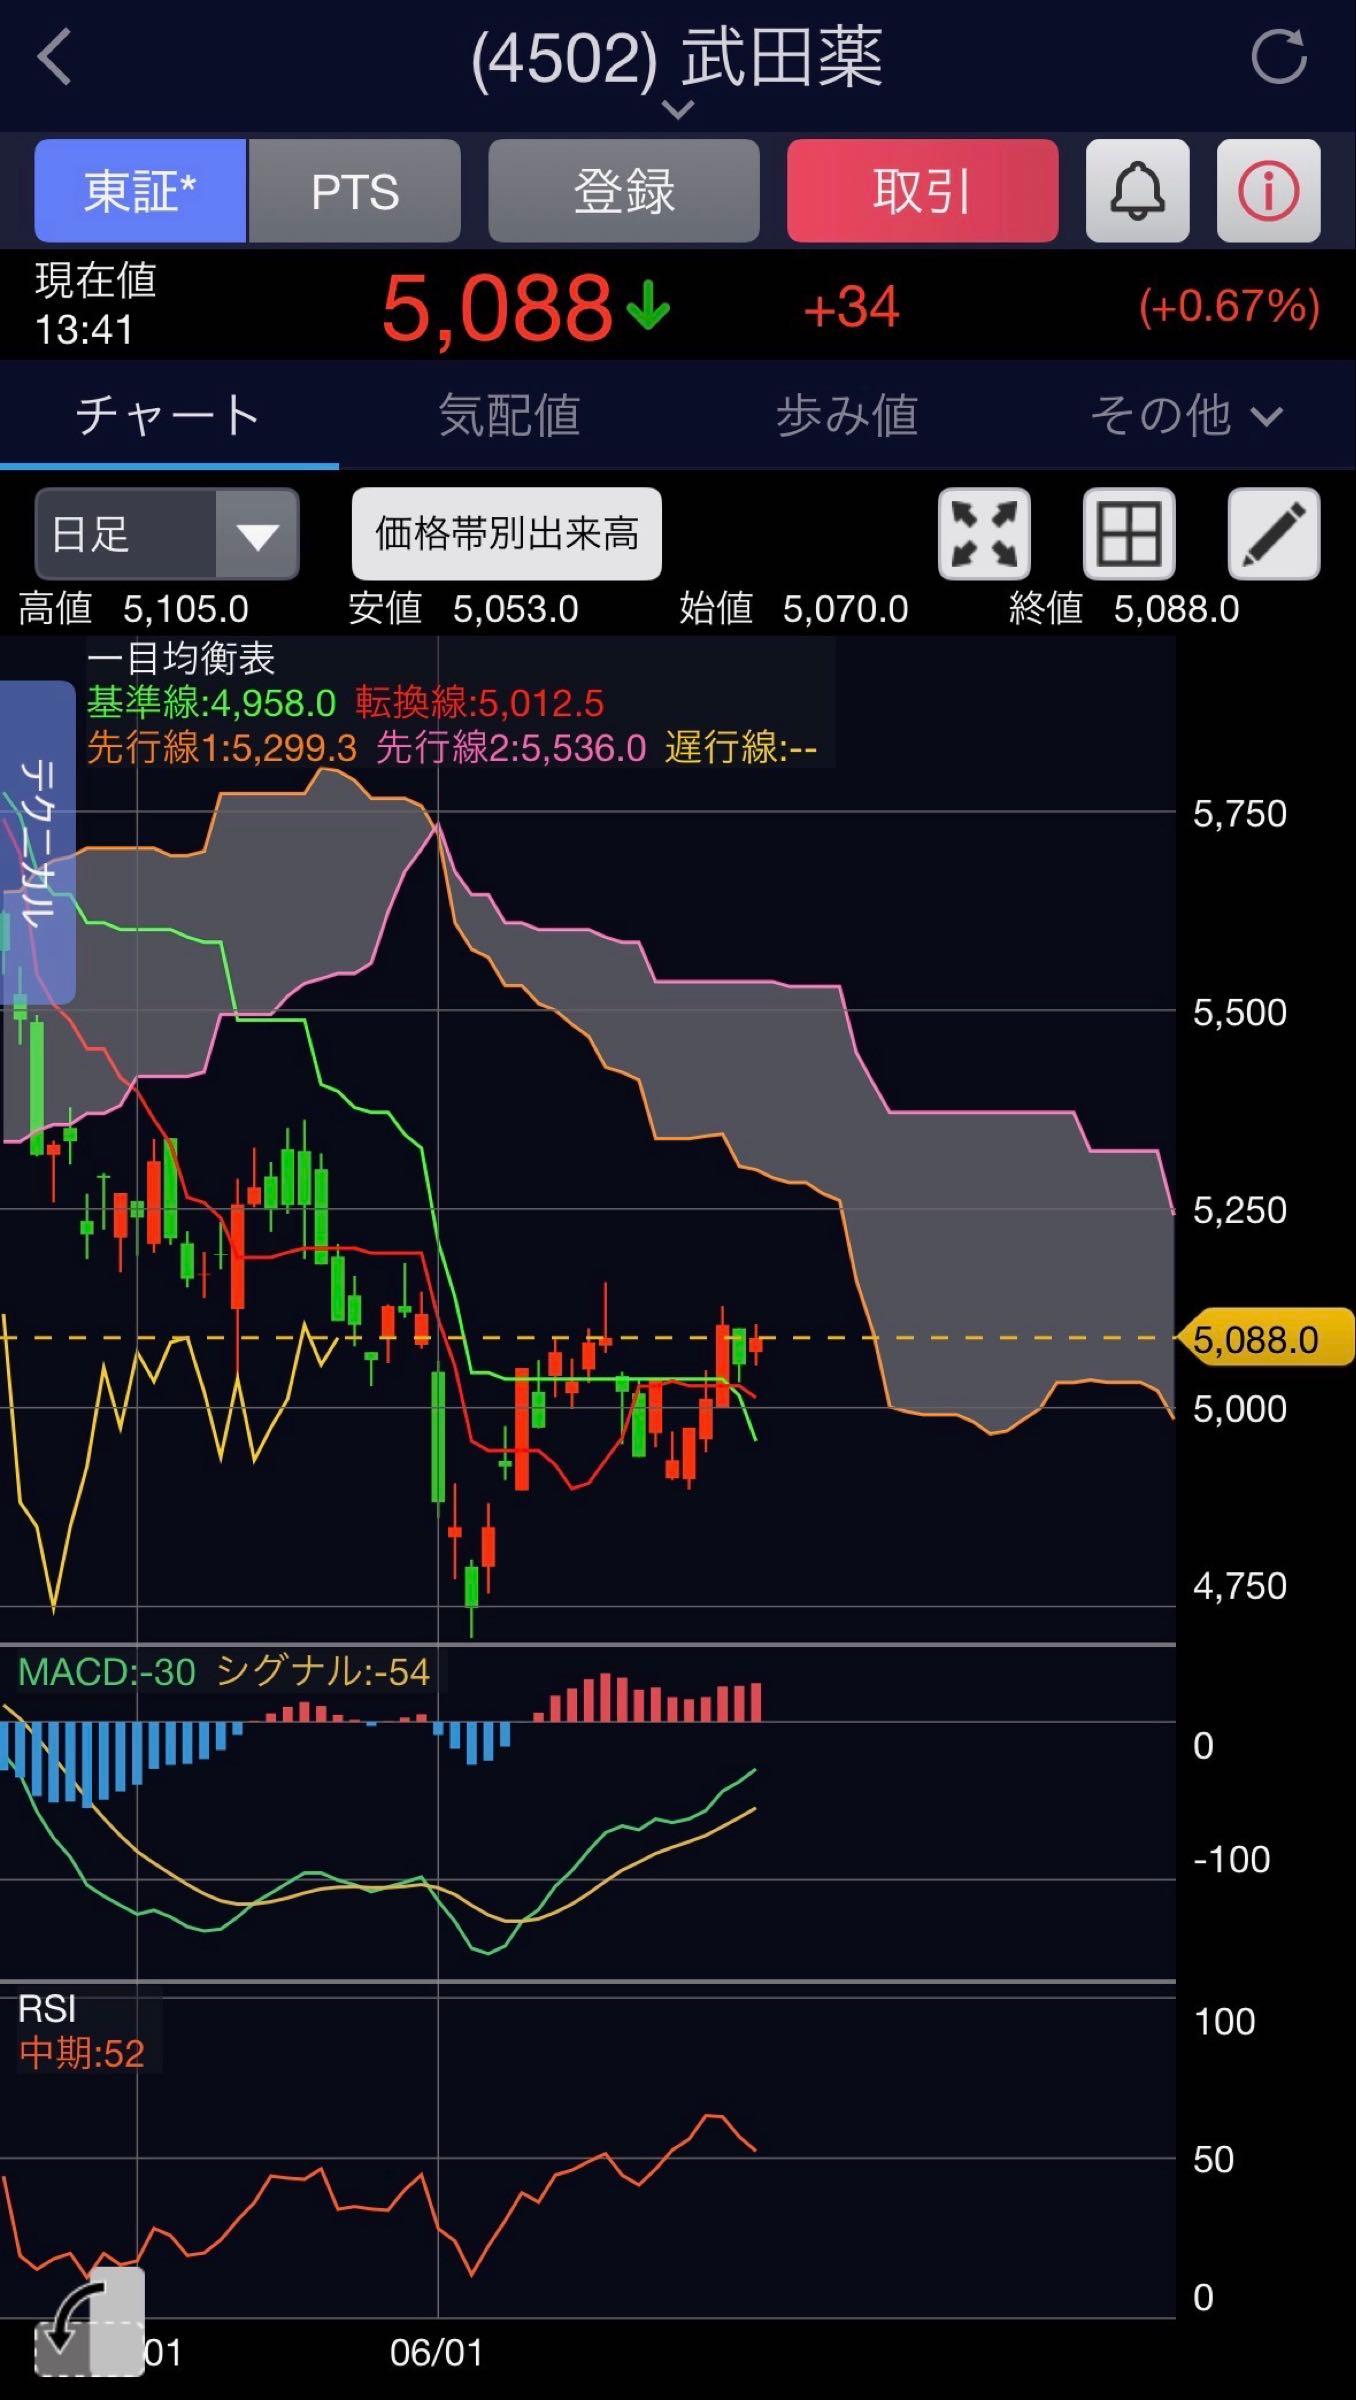Tap the RSI indicator label

[x=47, y=2010]
